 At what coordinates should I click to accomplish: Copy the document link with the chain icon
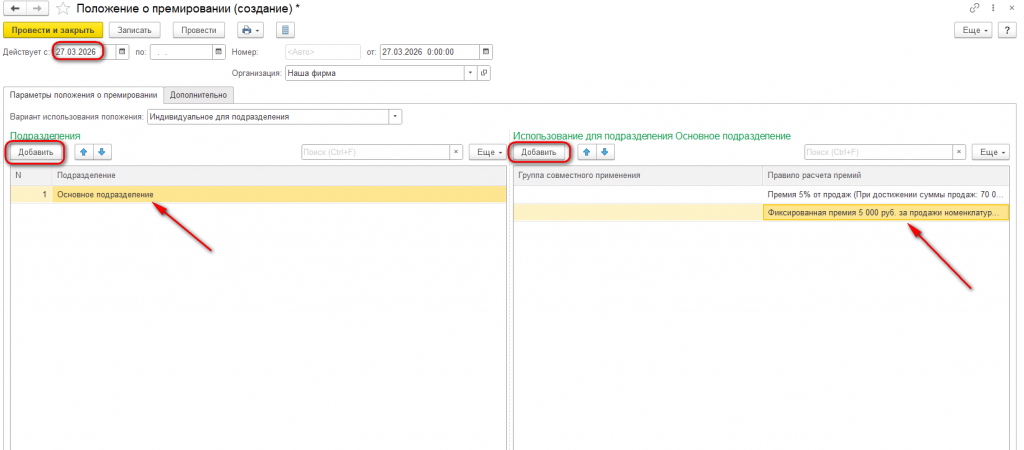point(975,8)
